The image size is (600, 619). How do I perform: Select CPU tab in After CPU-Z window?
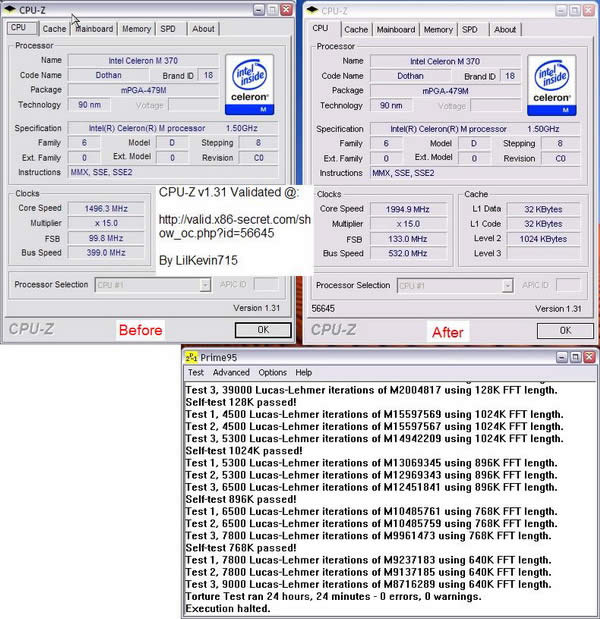click(x=320, y=28)
